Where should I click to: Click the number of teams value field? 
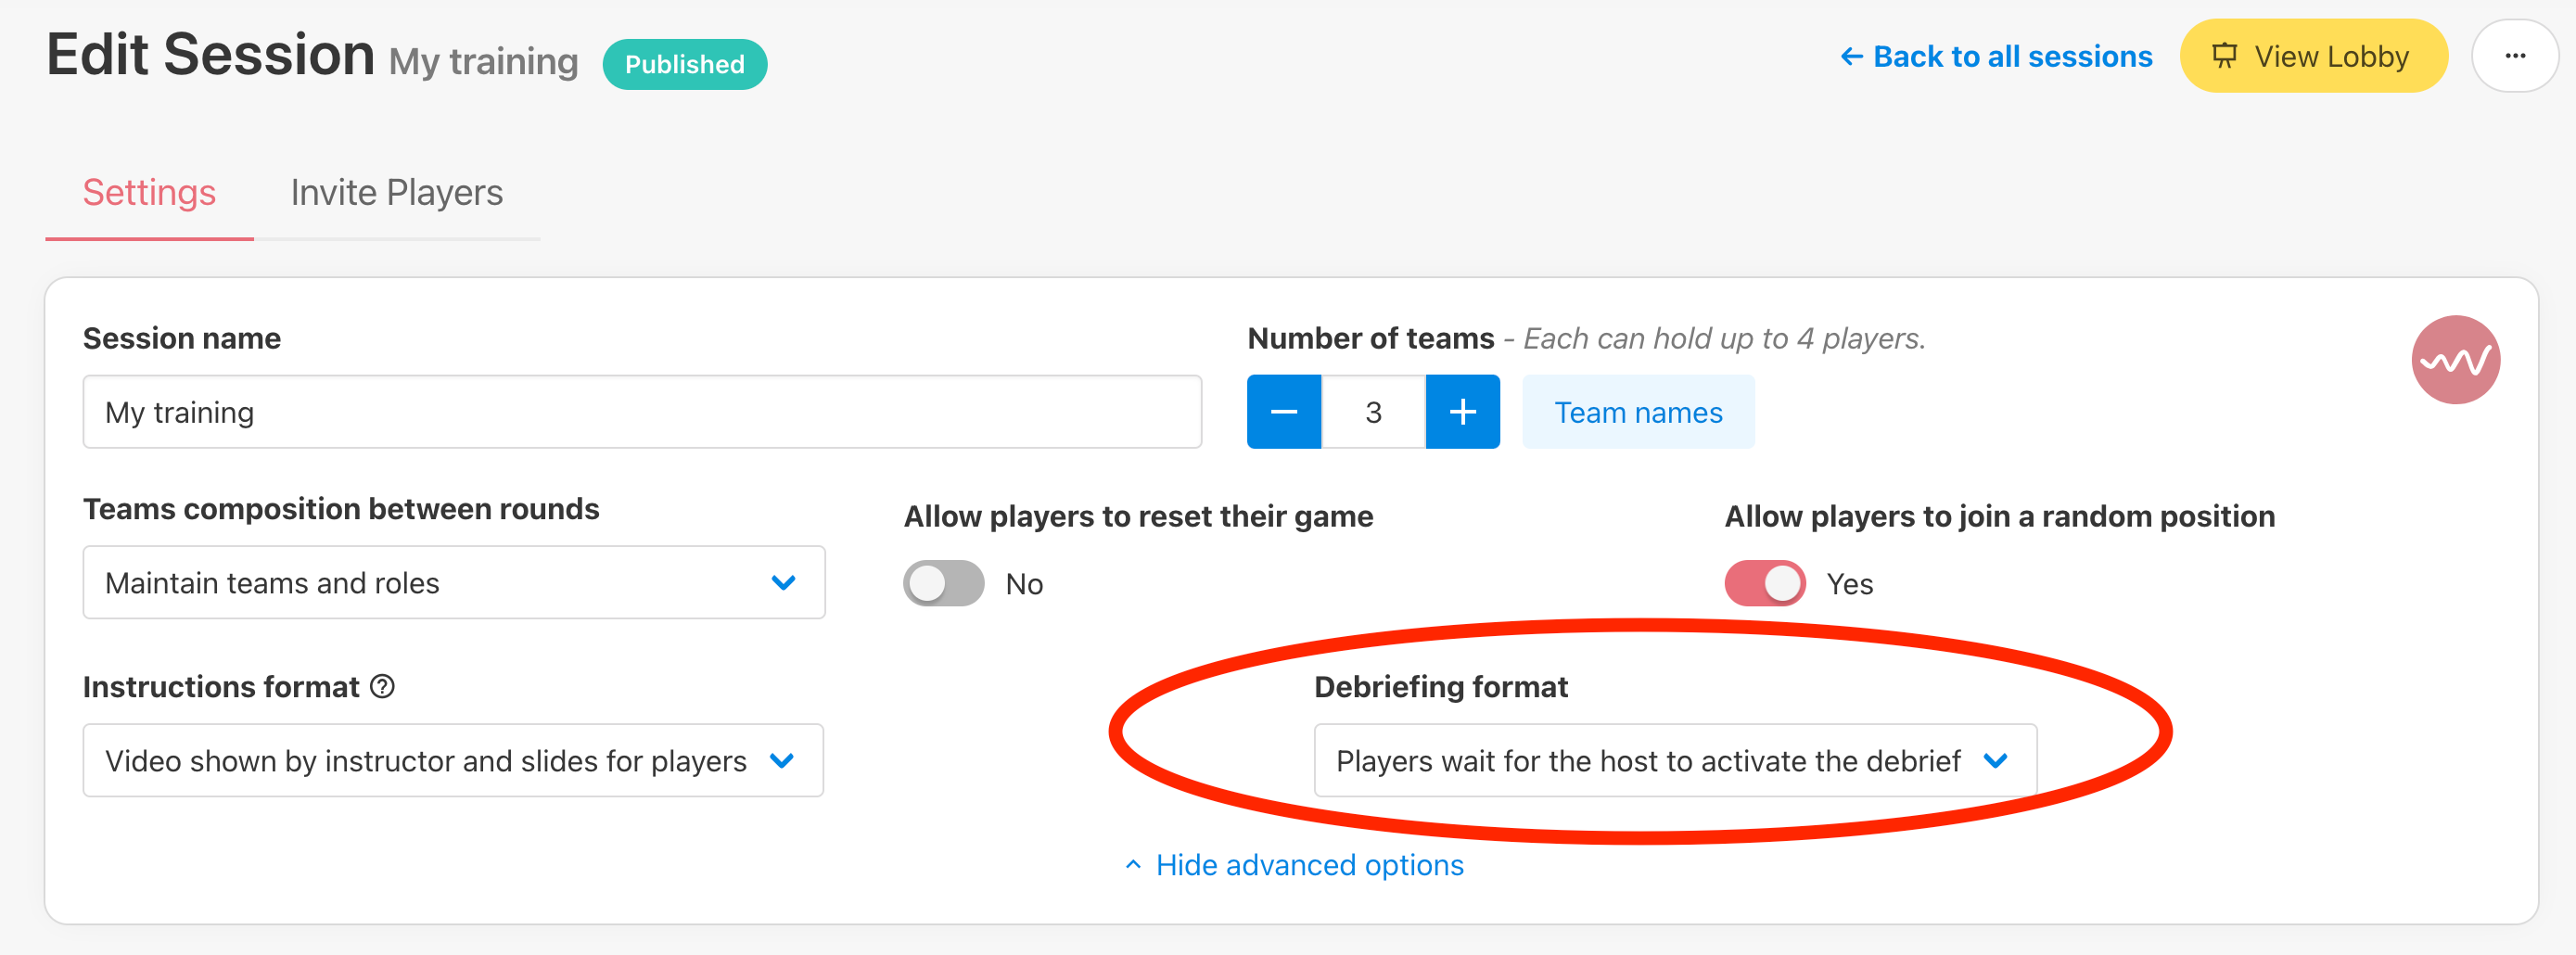1373,412
